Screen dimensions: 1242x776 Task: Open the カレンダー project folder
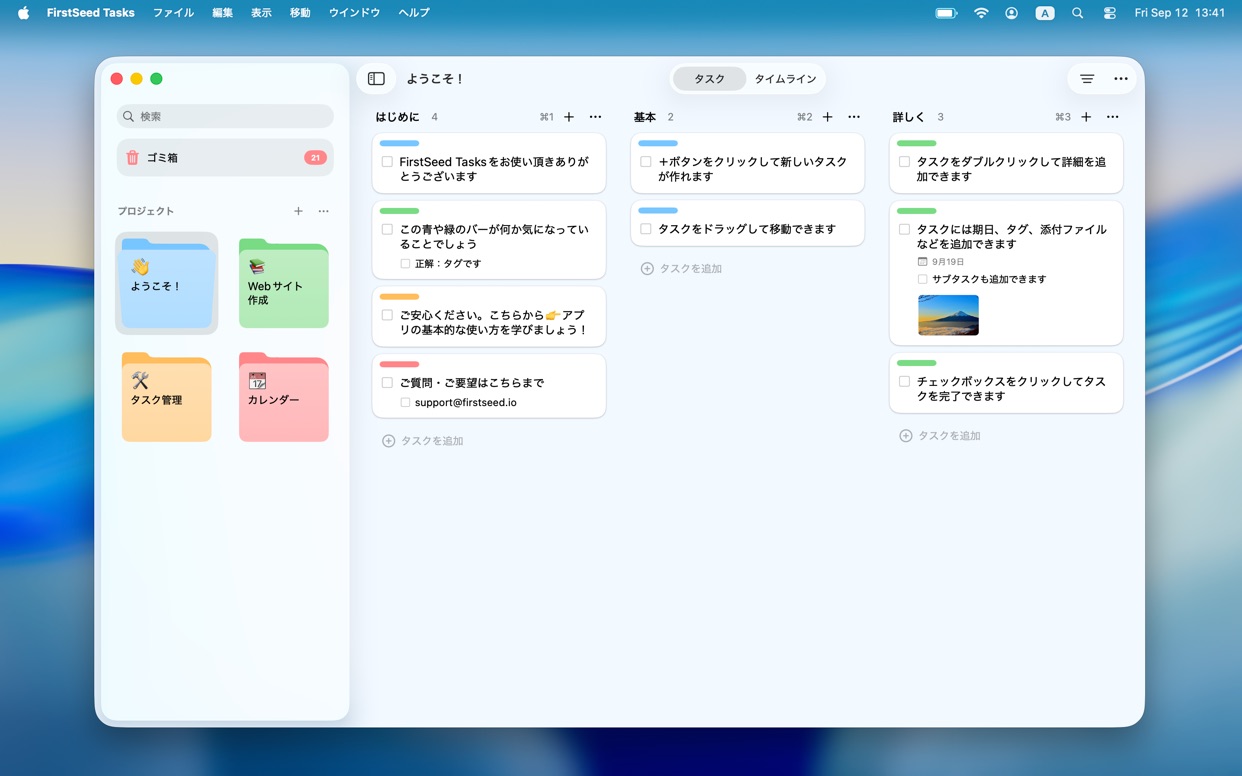tap(284, 397)
